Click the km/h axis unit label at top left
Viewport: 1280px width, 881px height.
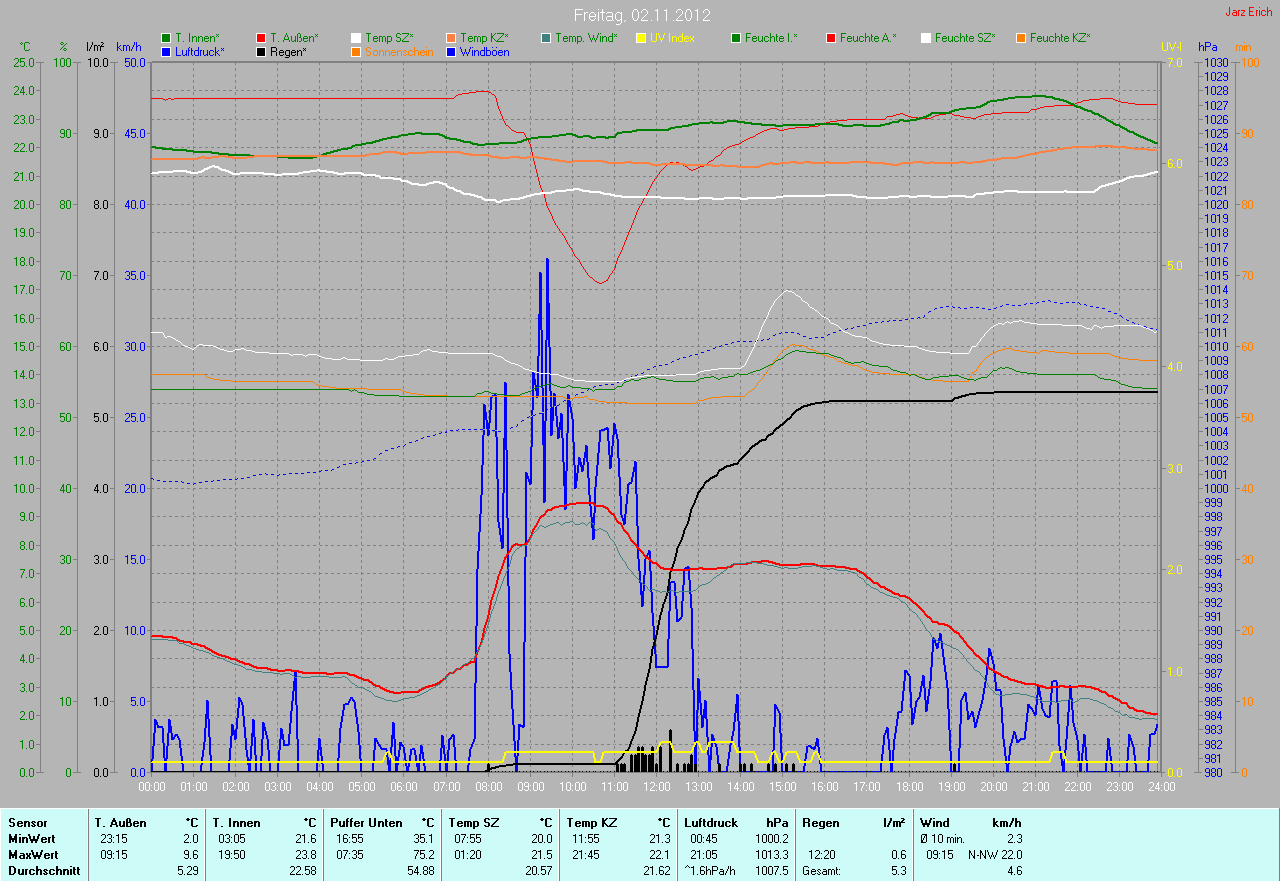[x=129, y=47]
